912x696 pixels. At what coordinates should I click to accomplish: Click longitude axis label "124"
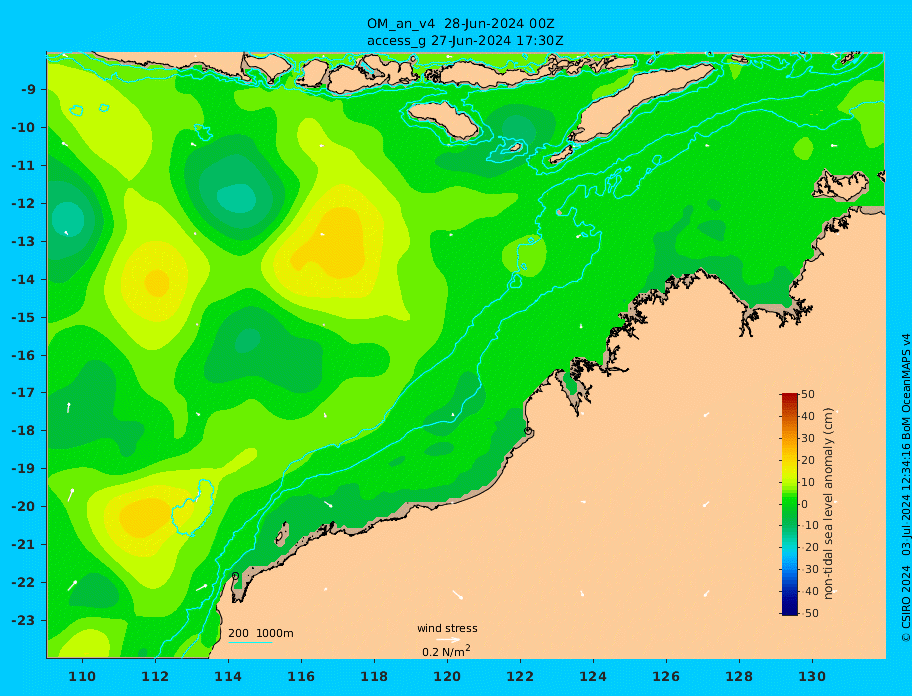[x=593, y=676]
